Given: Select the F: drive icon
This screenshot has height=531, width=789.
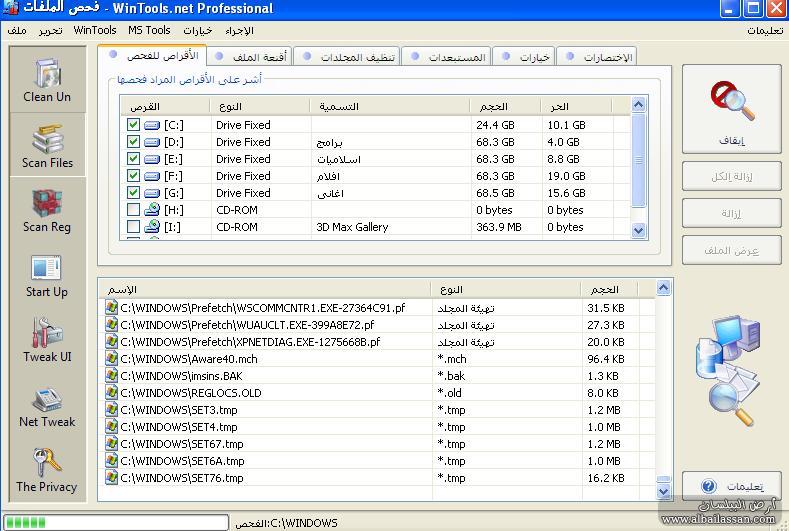Looking at the screenshot, I should tap(152, 176).
